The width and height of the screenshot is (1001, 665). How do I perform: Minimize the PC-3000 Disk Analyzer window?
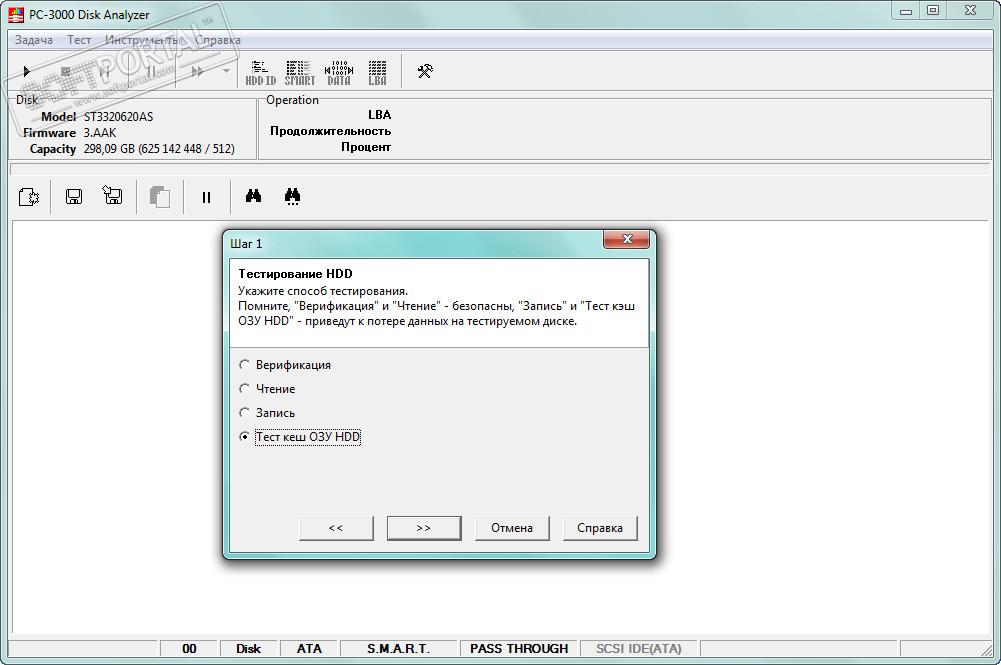[x=906, y=11]
